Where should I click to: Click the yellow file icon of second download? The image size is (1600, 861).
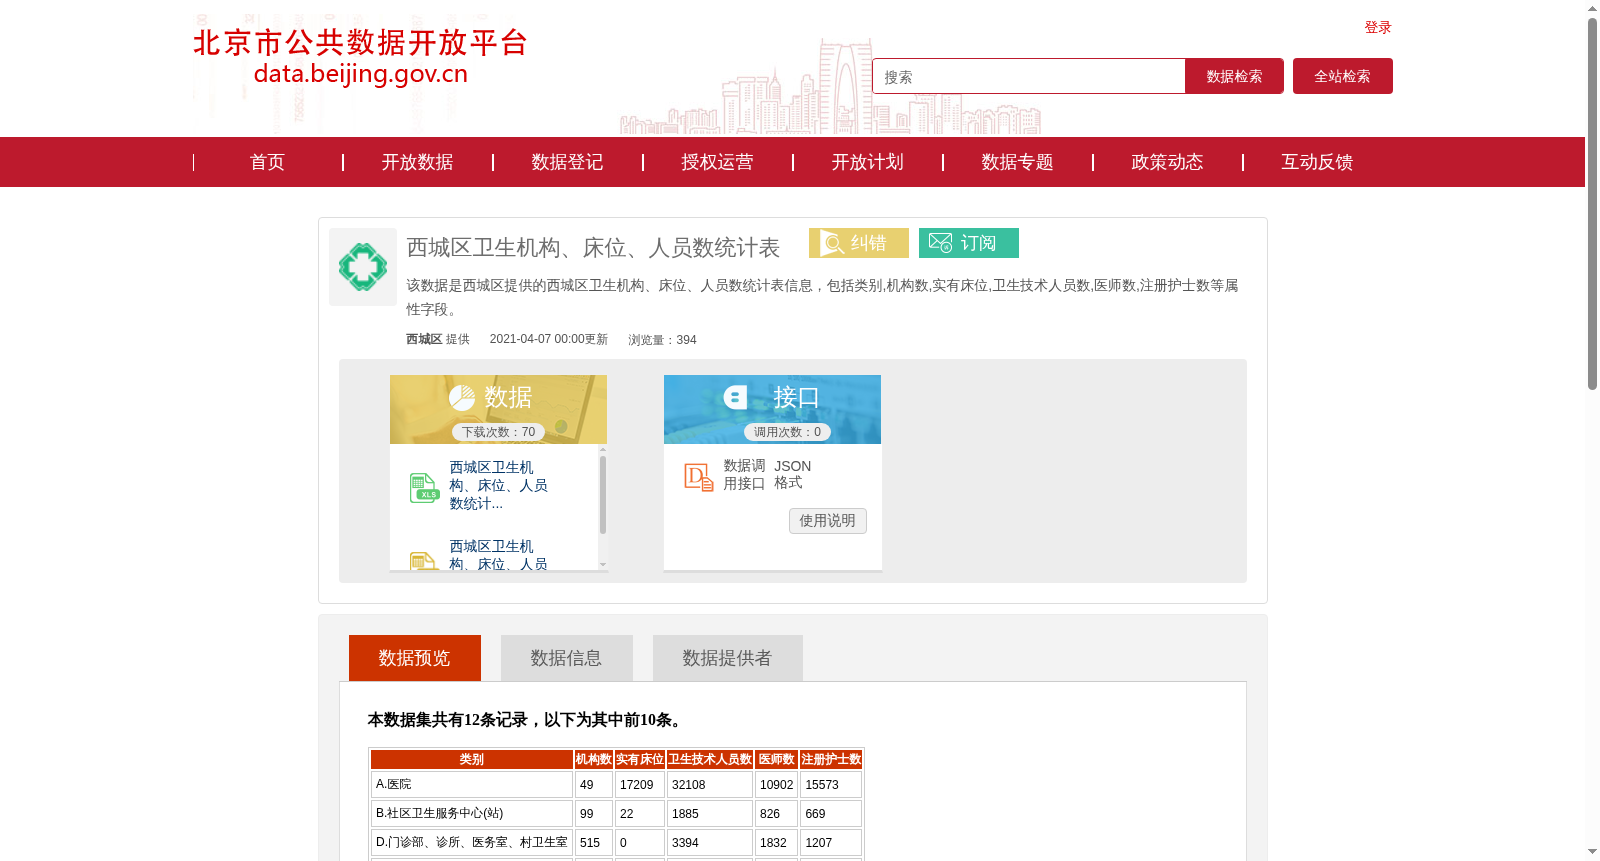coord(424,561)
